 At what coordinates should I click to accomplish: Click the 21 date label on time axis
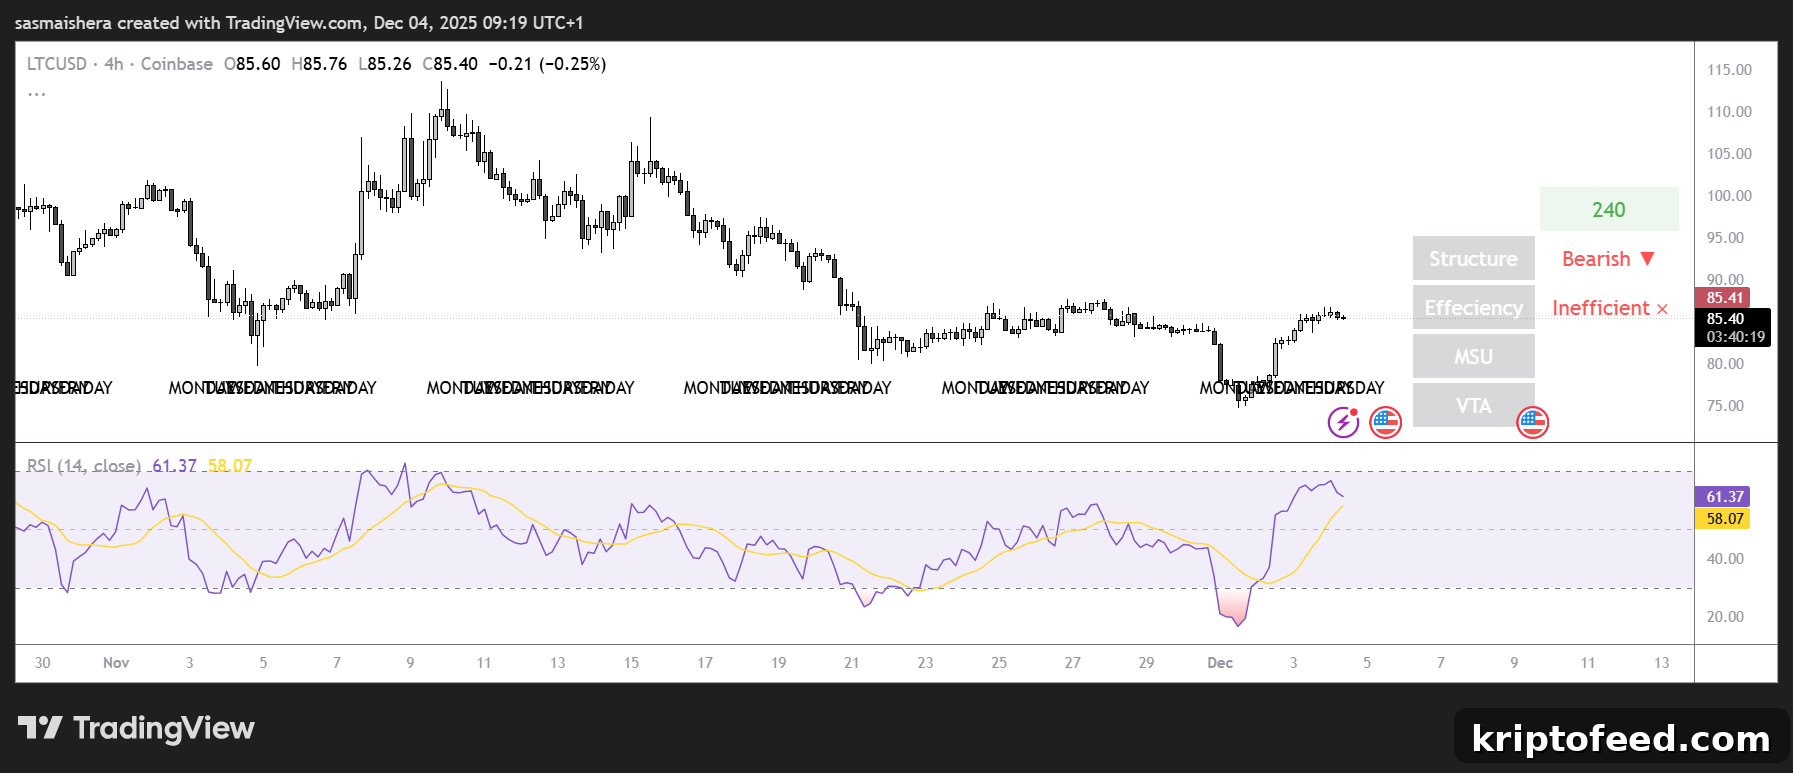click(851, 663)
